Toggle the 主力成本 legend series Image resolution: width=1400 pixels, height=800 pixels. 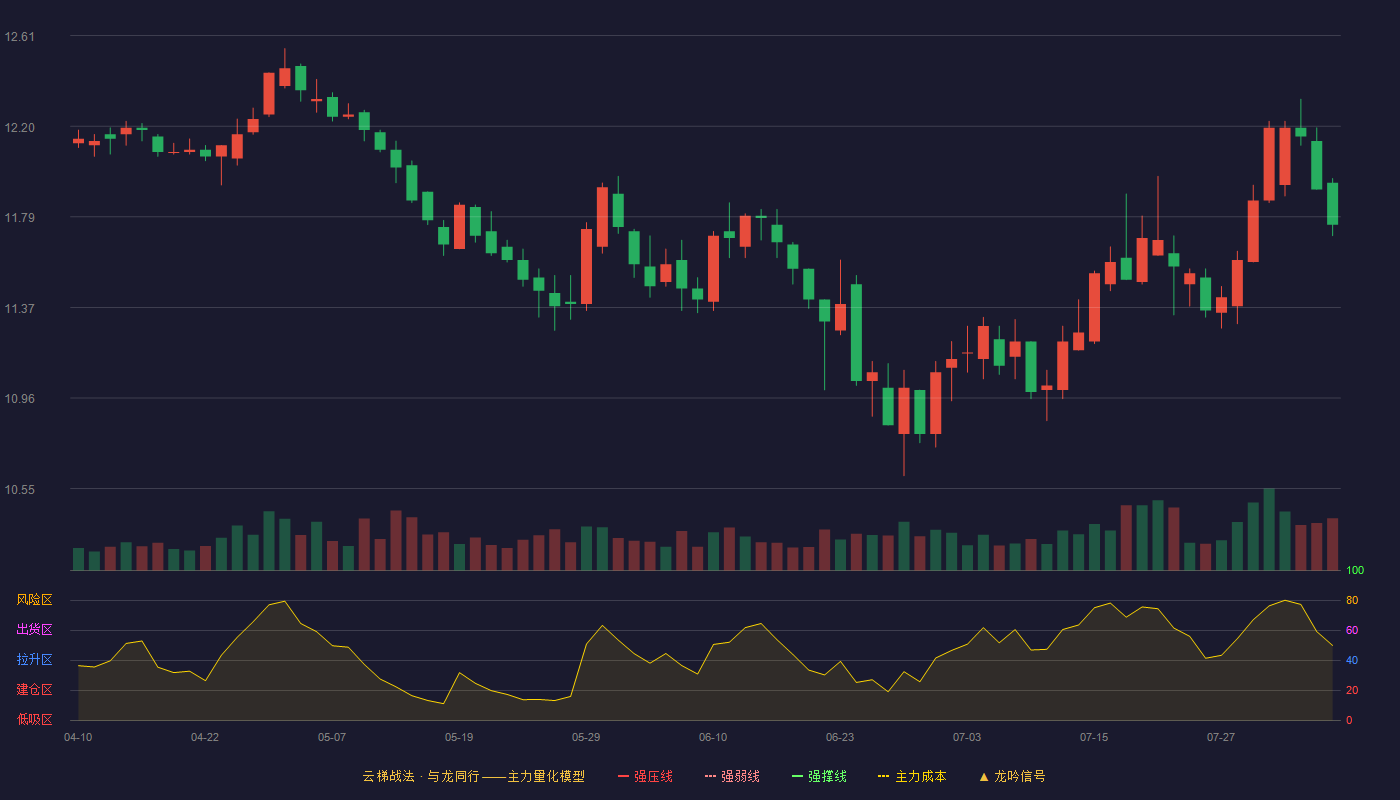click(912, 776)
